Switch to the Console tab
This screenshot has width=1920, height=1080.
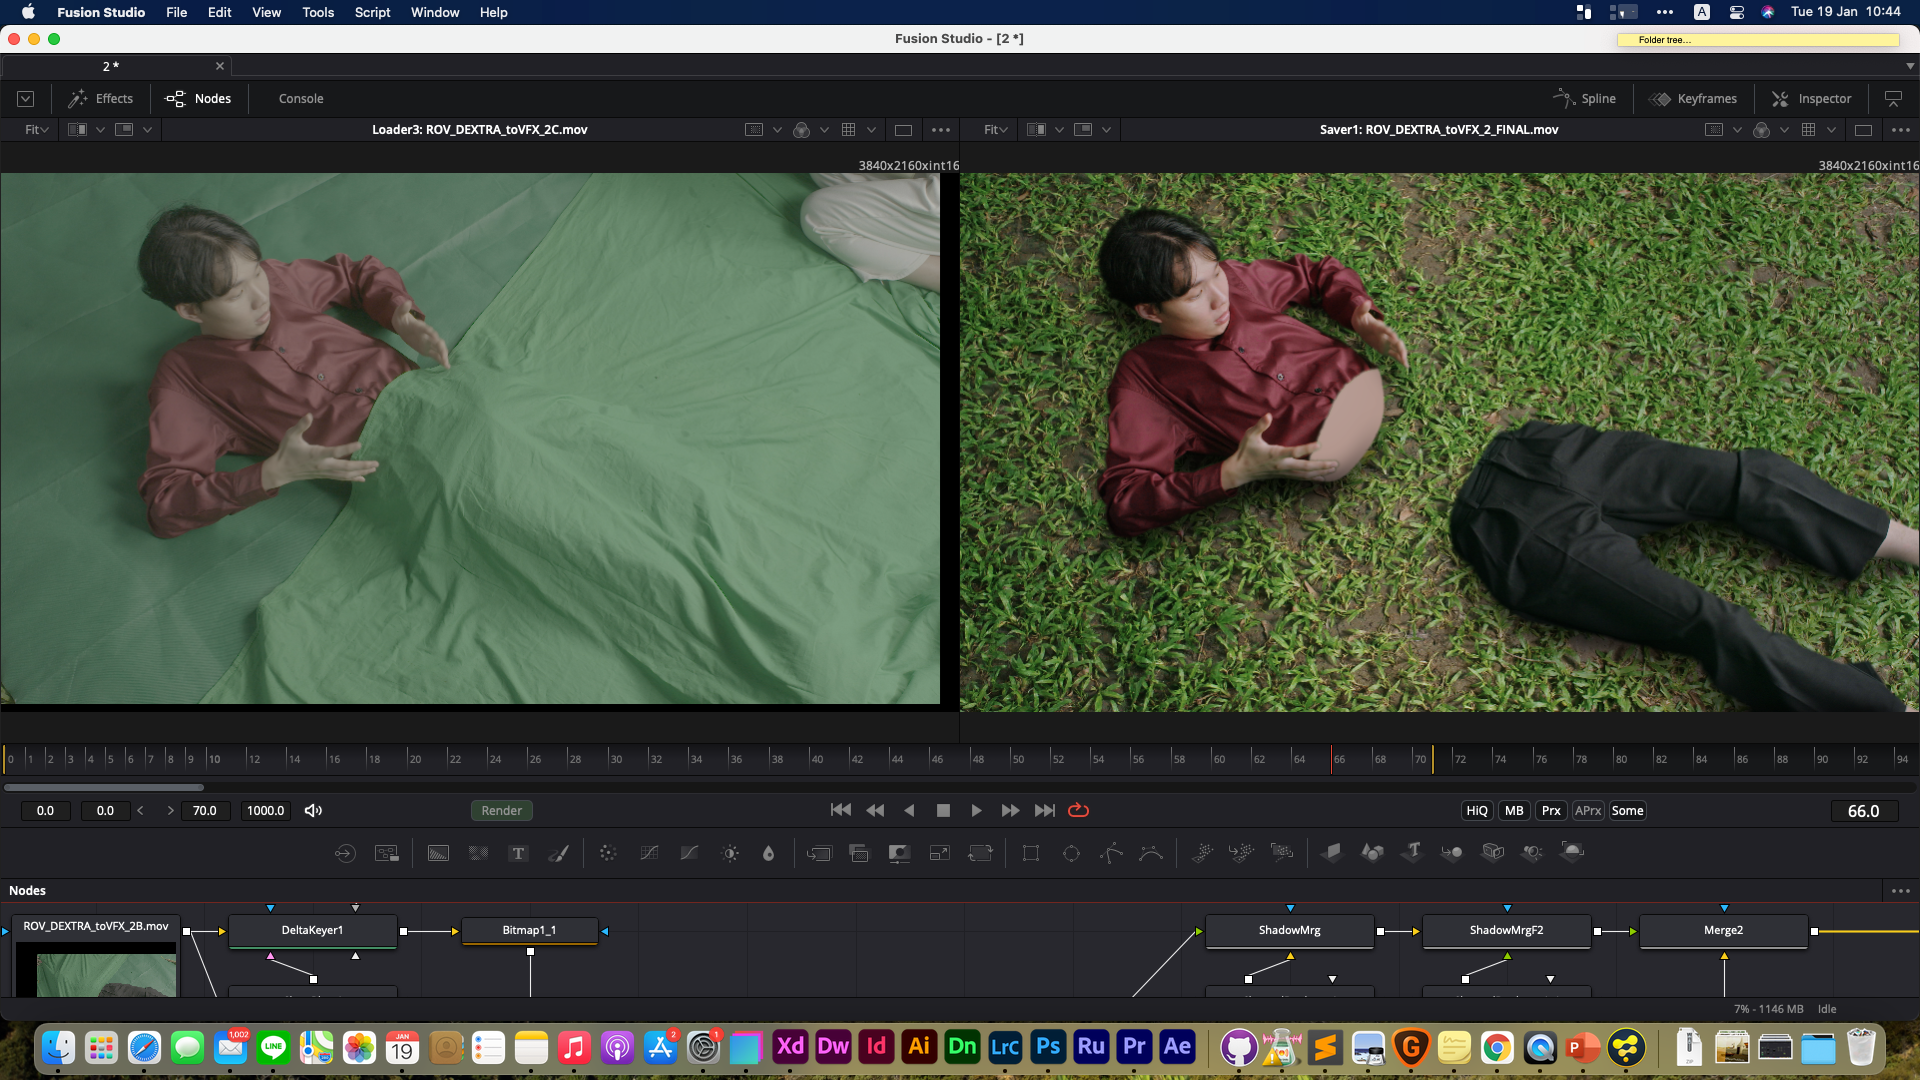point(301,99)
